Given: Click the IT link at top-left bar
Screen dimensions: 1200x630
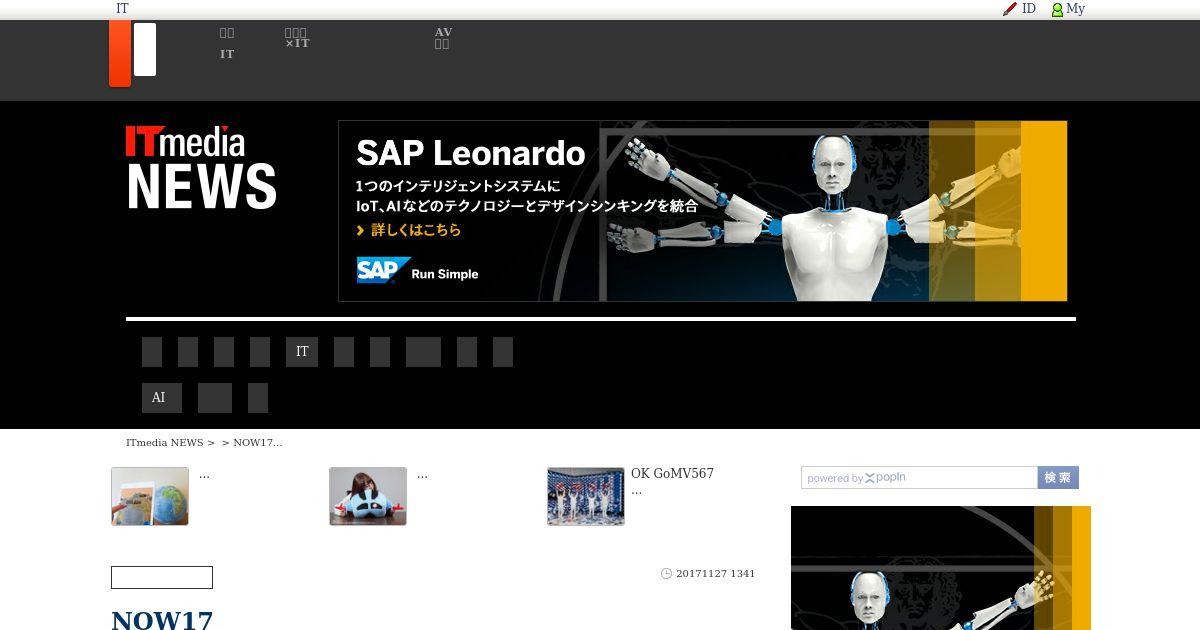Looking at the screenshot, I should tap(122, 9).
